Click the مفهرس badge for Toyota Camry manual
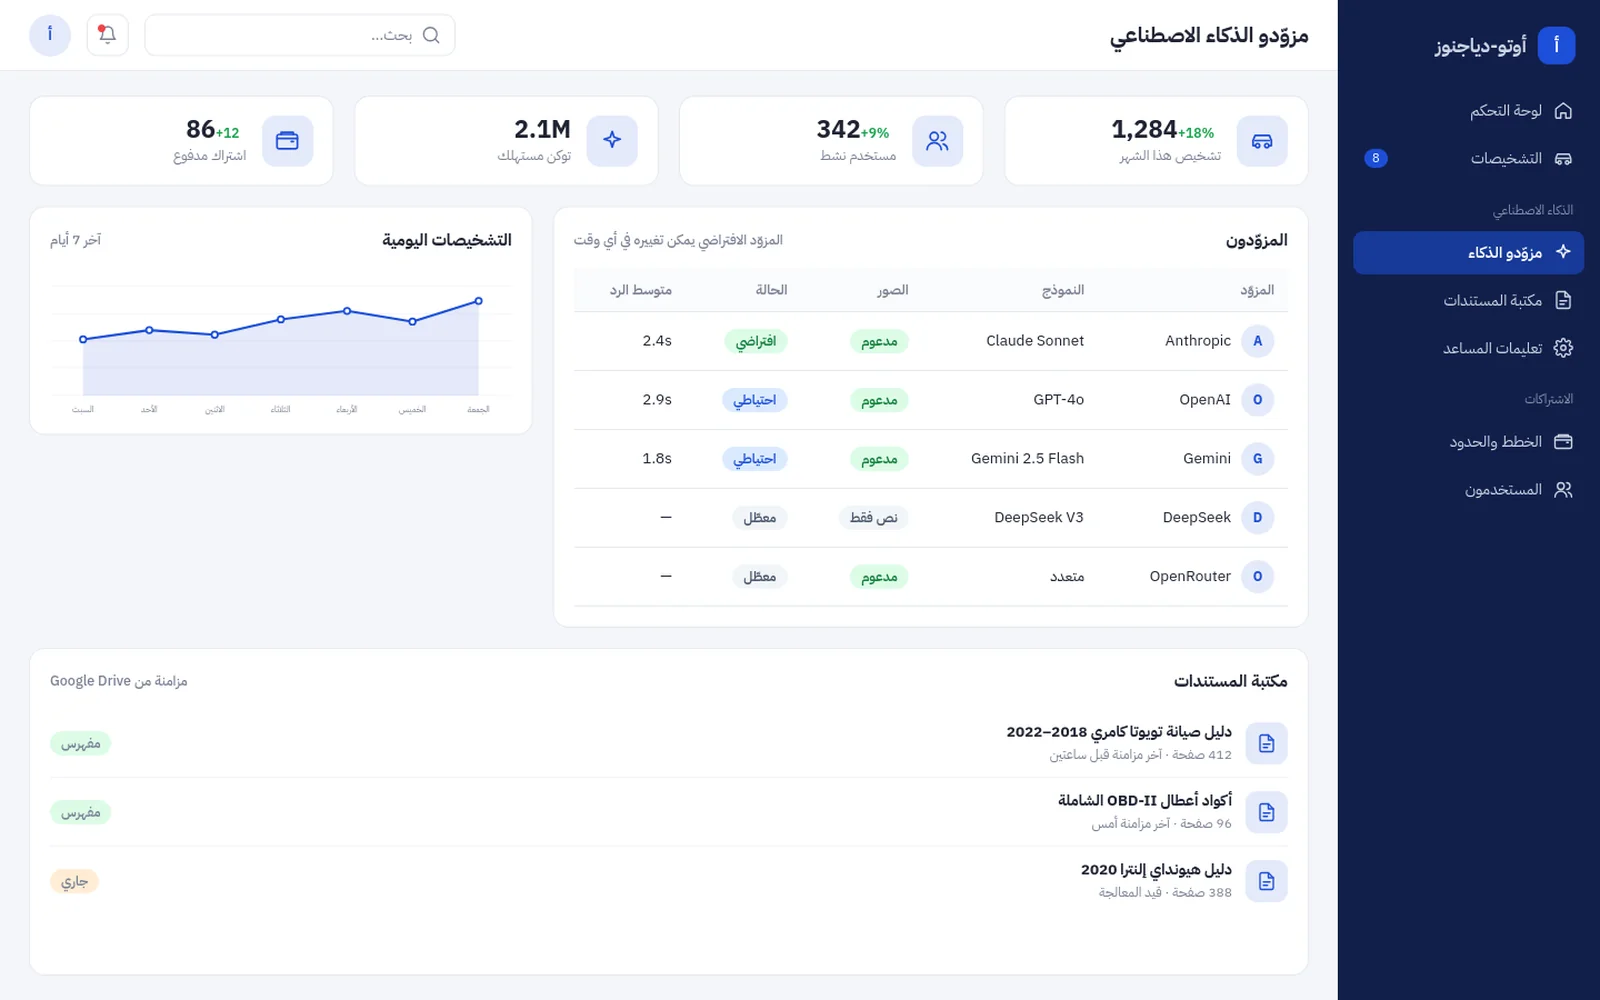The height and width of the screenshot is (1000, 1600). pos(81,744)
